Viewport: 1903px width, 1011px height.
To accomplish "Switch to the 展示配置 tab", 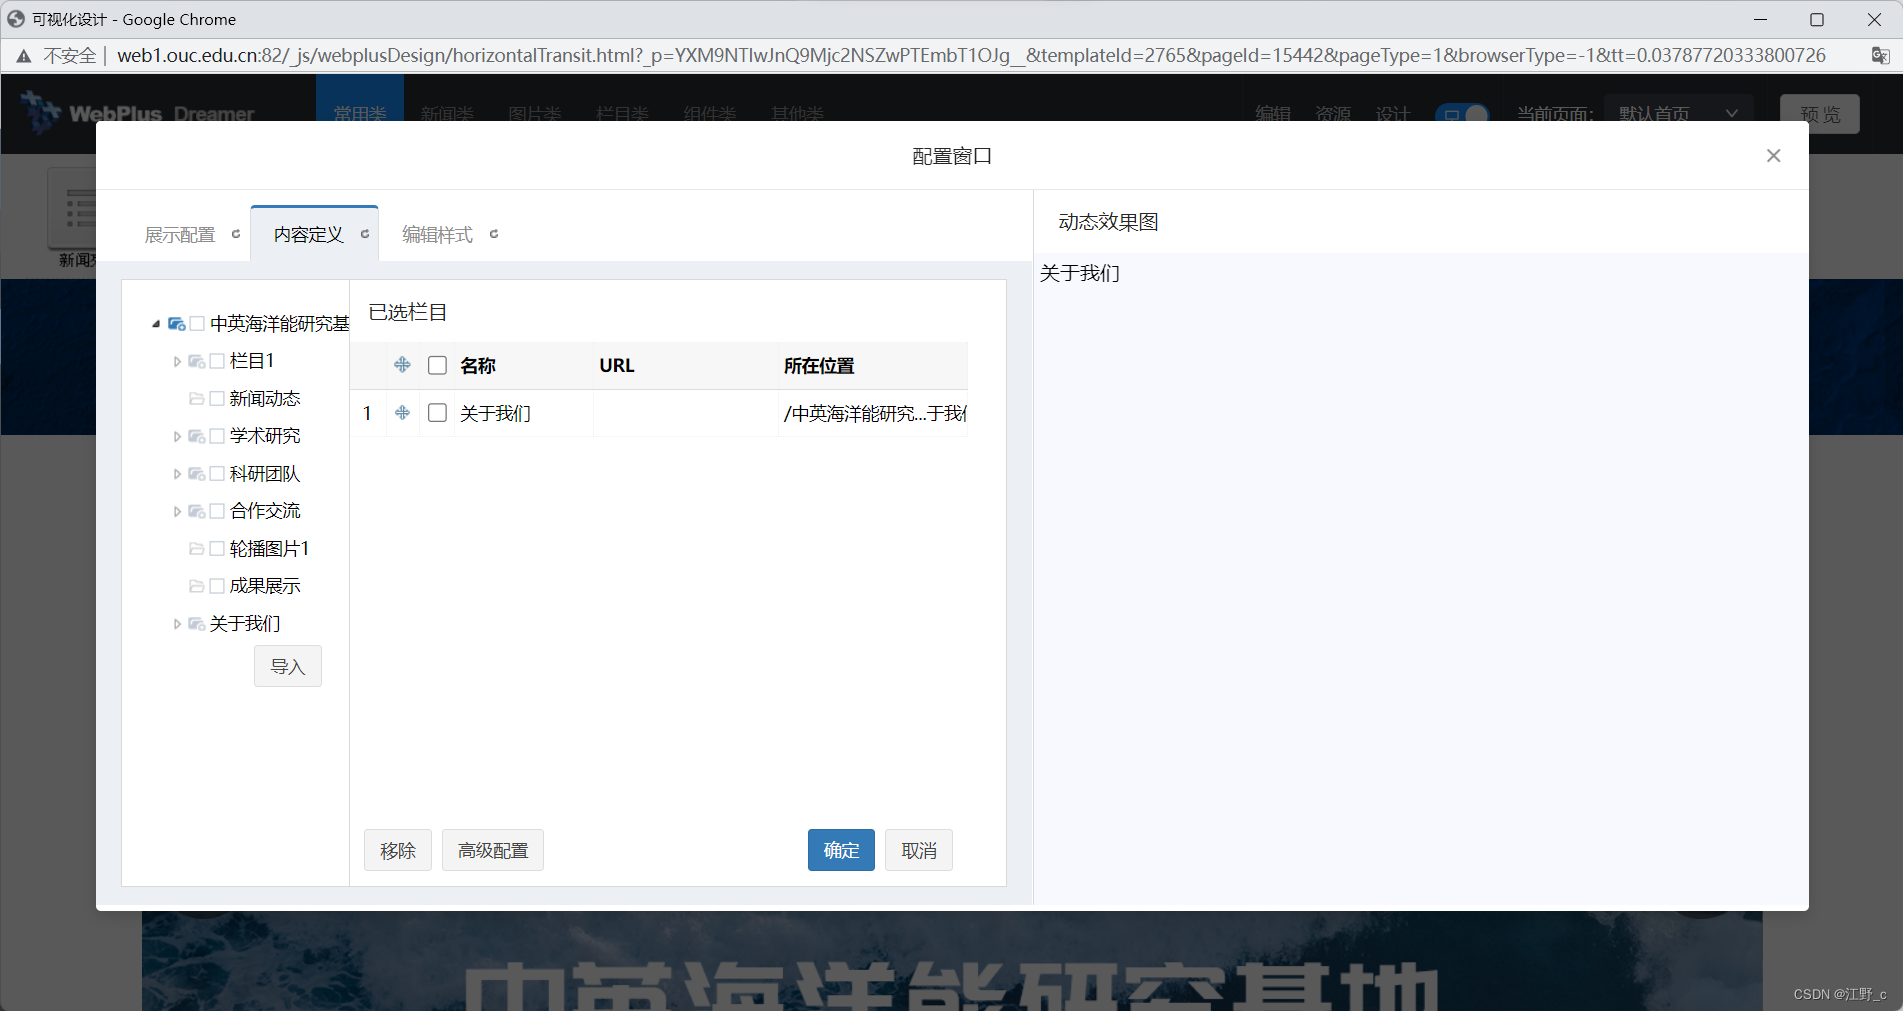I will (180, 234).
